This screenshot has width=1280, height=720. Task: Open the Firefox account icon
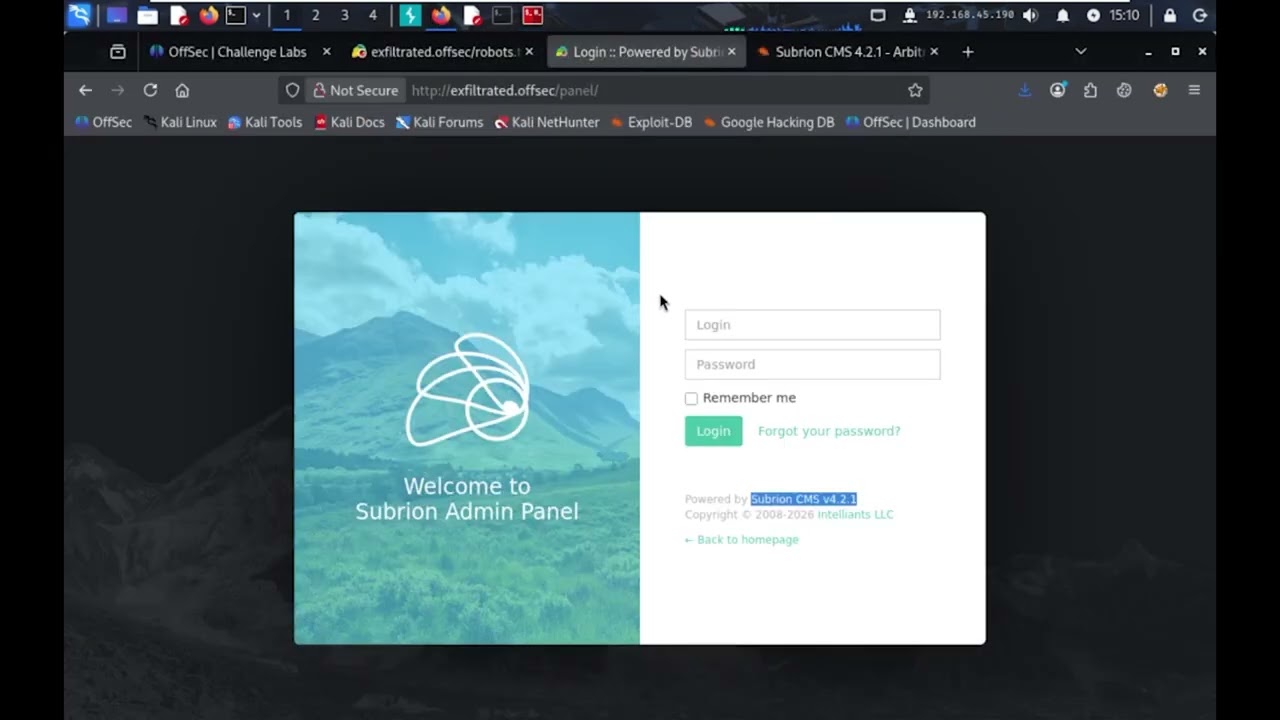(x=1058, y=90)
